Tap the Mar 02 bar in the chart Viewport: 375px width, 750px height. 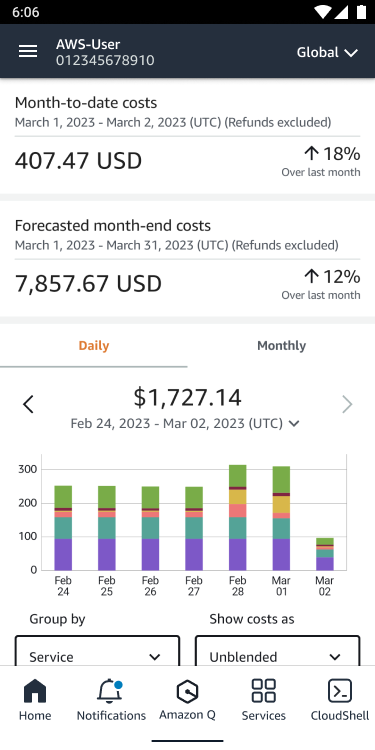[x=325, y=554]
